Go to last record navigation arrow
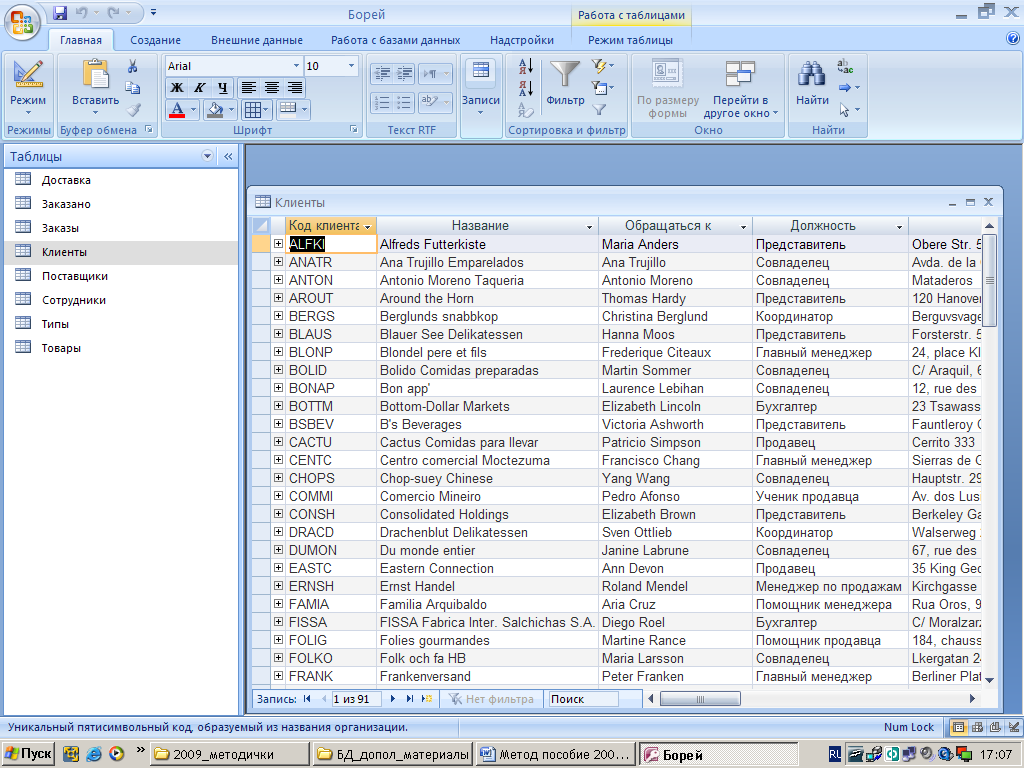 click(409, 699)
